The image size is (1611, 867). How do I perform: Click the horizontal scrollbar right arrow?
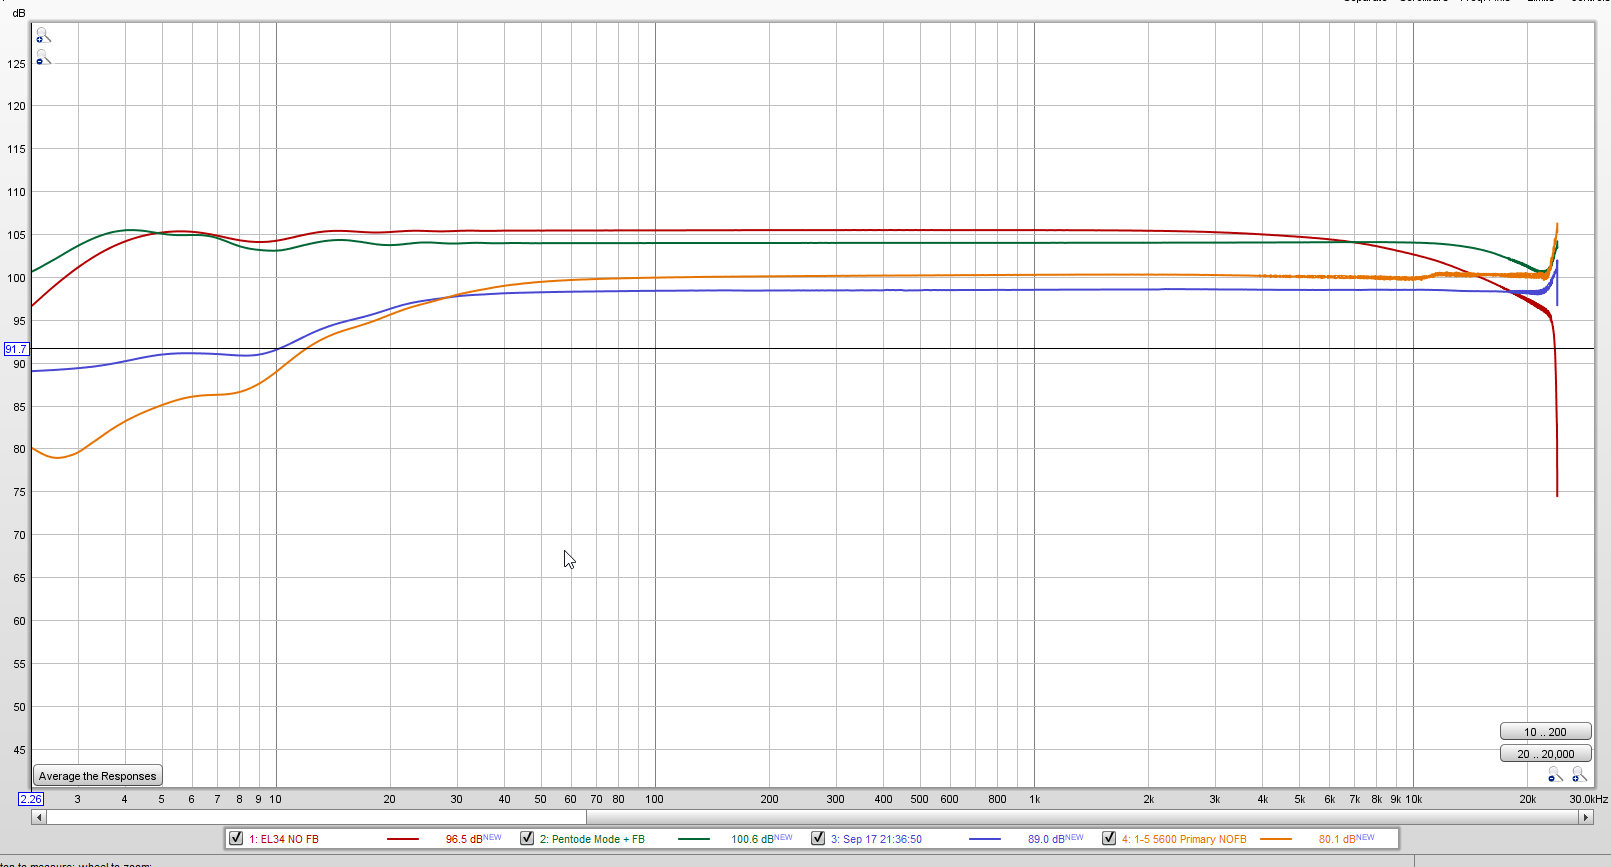coord(1586,817)
